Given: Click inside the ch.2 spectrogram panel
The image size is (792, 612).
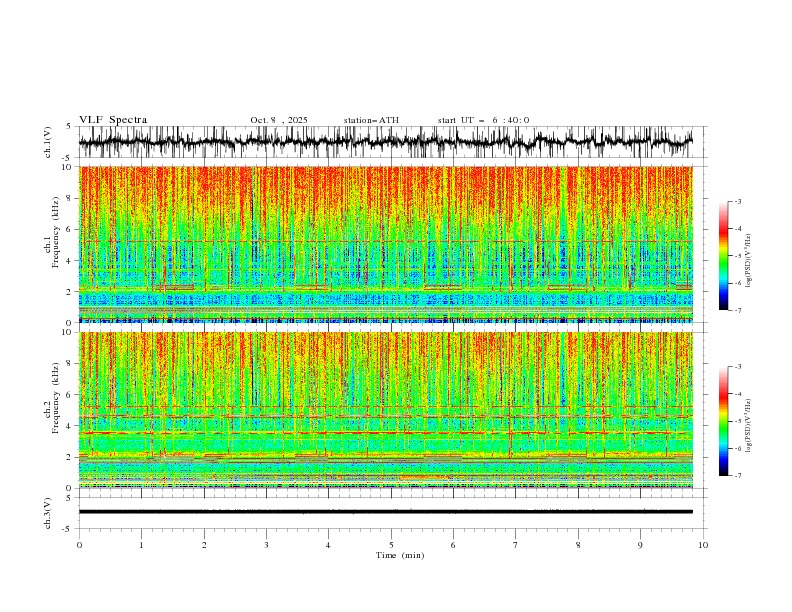Looking at the screenshot, I should coord(385,410).
